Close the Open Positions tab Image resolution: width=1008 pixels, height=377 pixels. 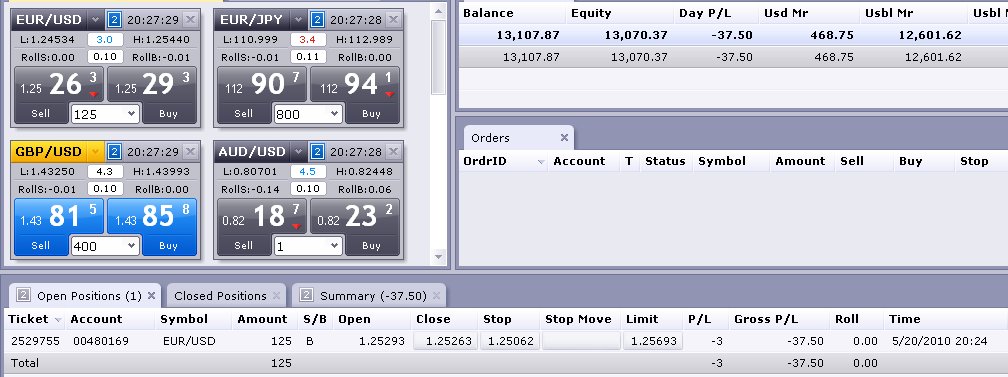point(152,296)
